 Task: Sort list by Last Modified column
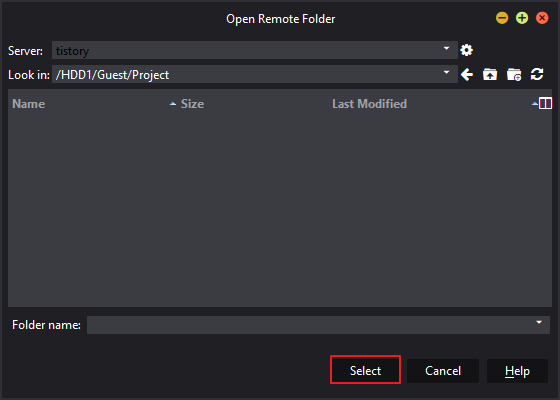coord(369,104)
